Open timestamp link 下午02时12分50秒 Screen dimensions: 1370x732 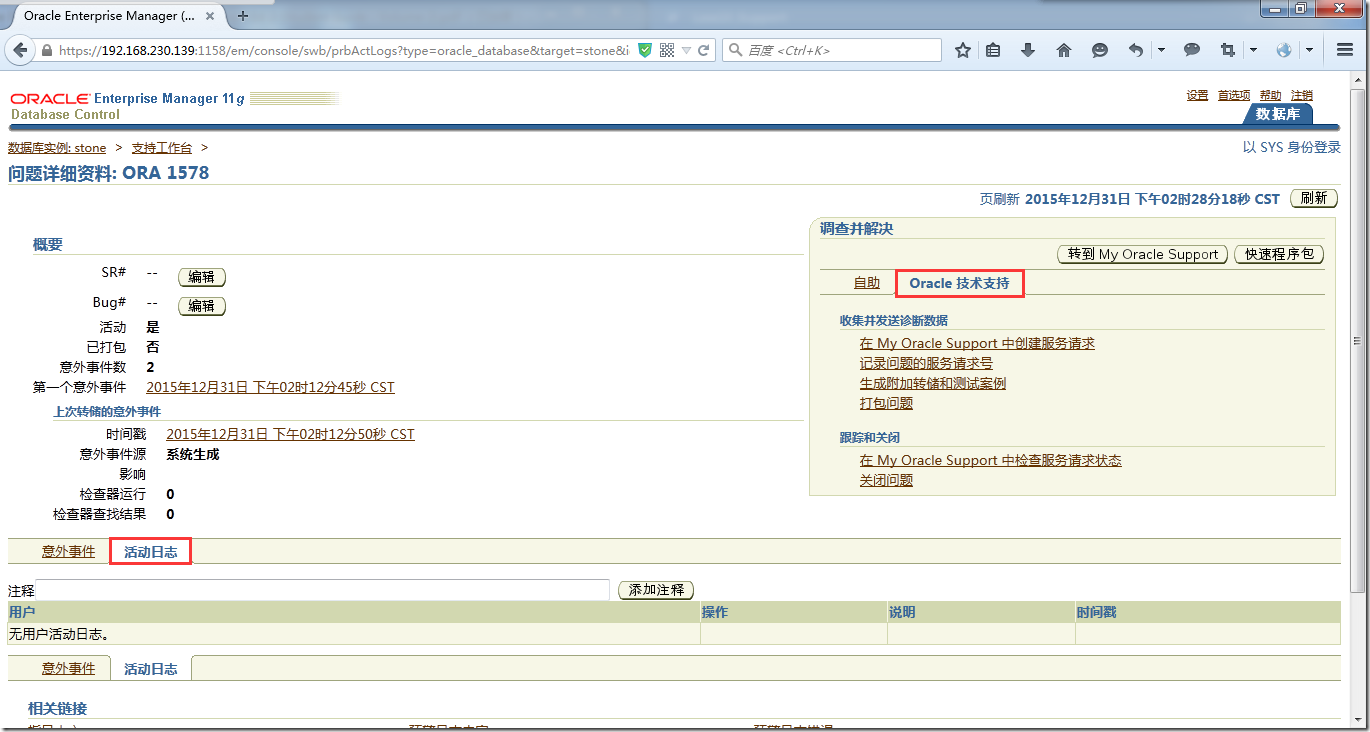(x=290, y=434)
